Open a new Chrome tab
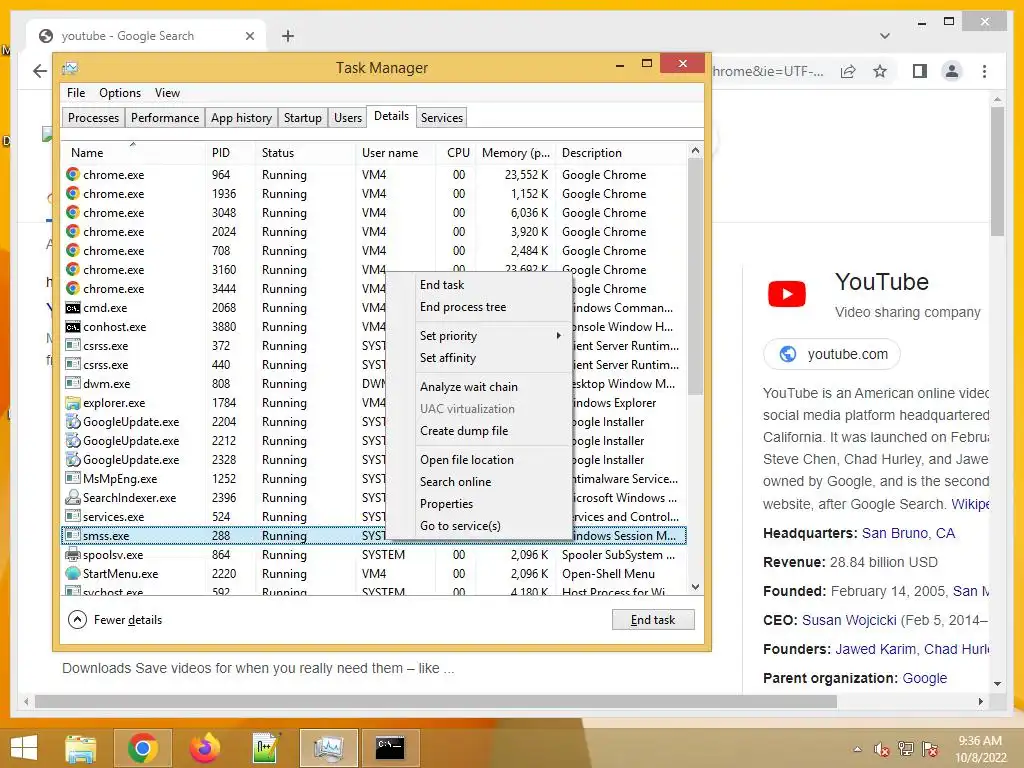The width and height of the screenshot is (1024, 768). [288, 36]
